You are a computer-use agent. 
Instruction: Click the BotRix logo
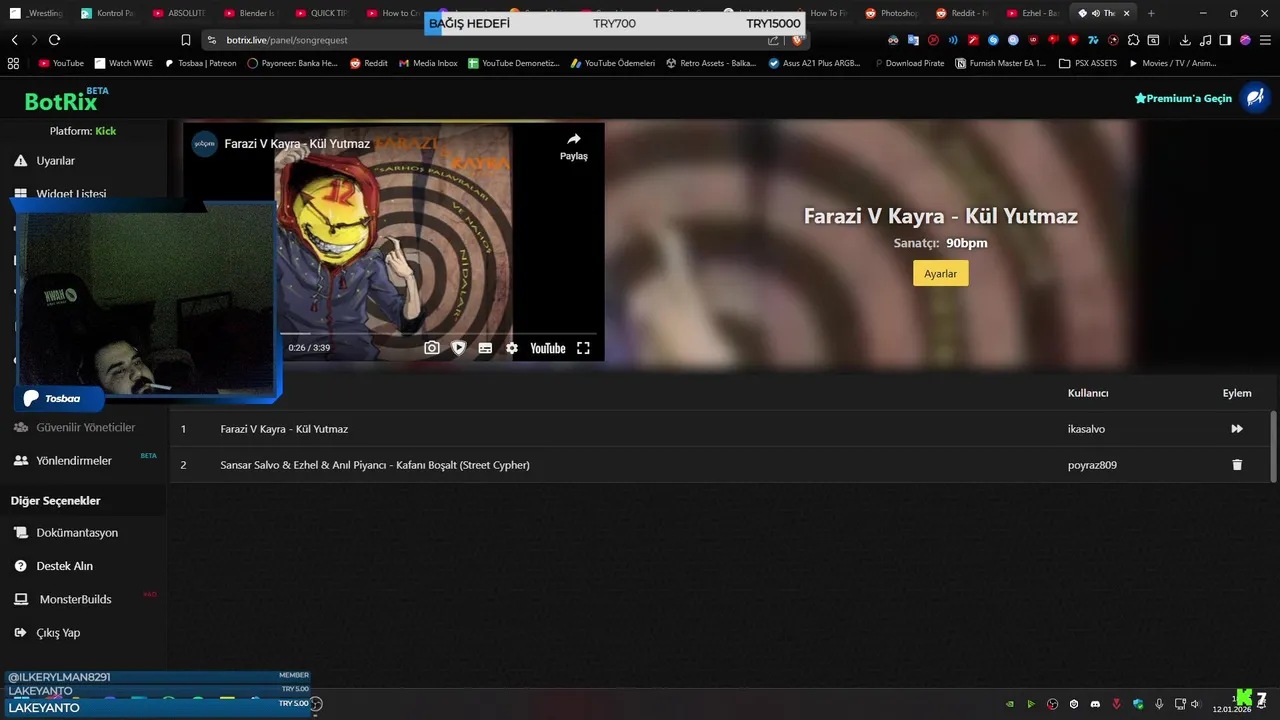pyautogui.click(x=61, y=101)
